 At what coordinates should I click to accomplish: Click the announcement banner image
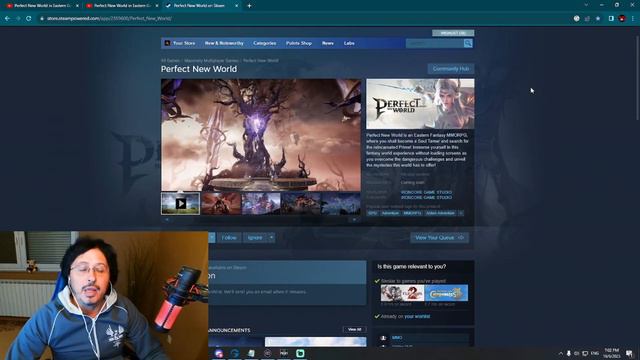coord(316,342)
